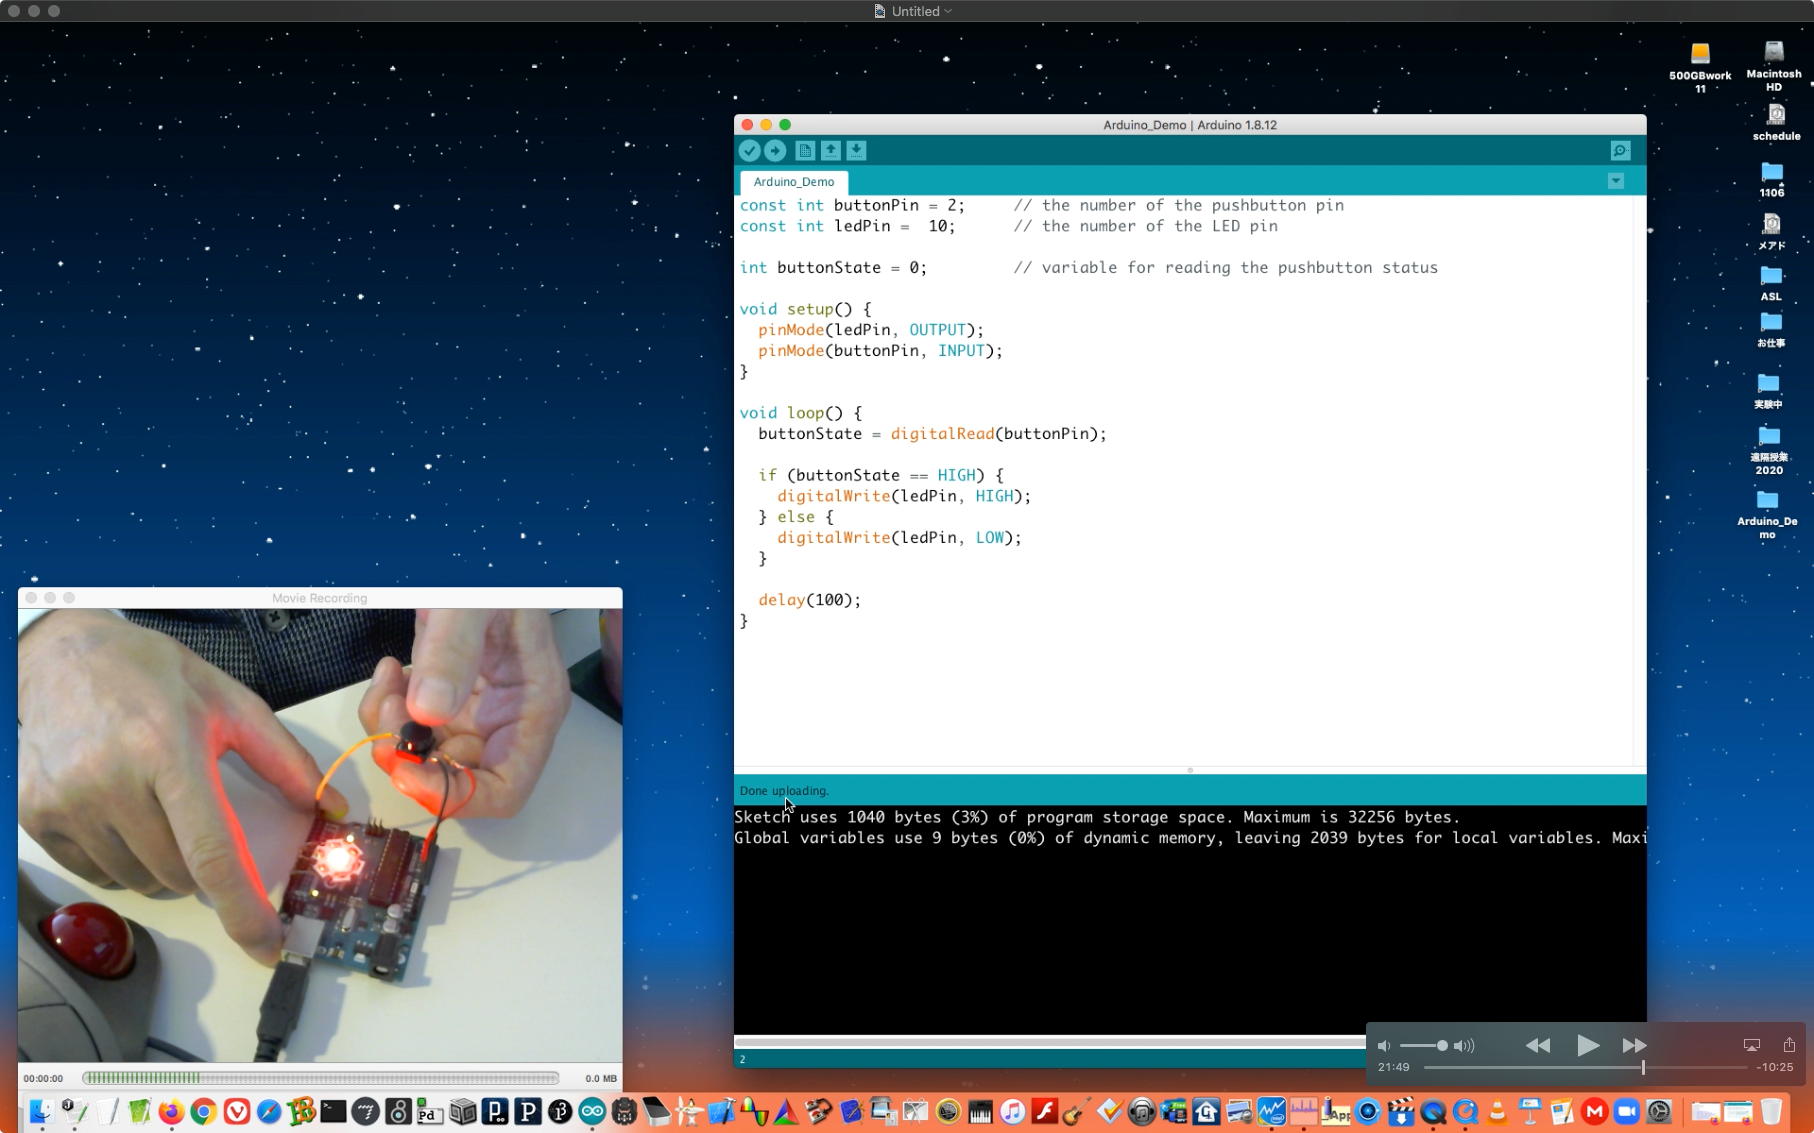Click the Verify sketch checkmark button

point(749,150)
